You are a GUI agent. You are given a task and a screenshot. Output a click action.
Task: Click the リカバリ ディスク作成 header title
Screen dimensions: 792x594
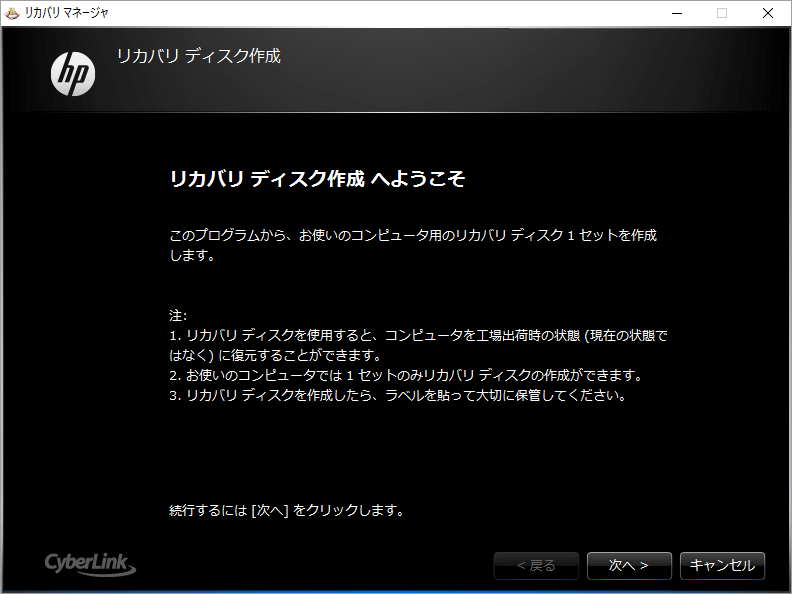(198, 56)
